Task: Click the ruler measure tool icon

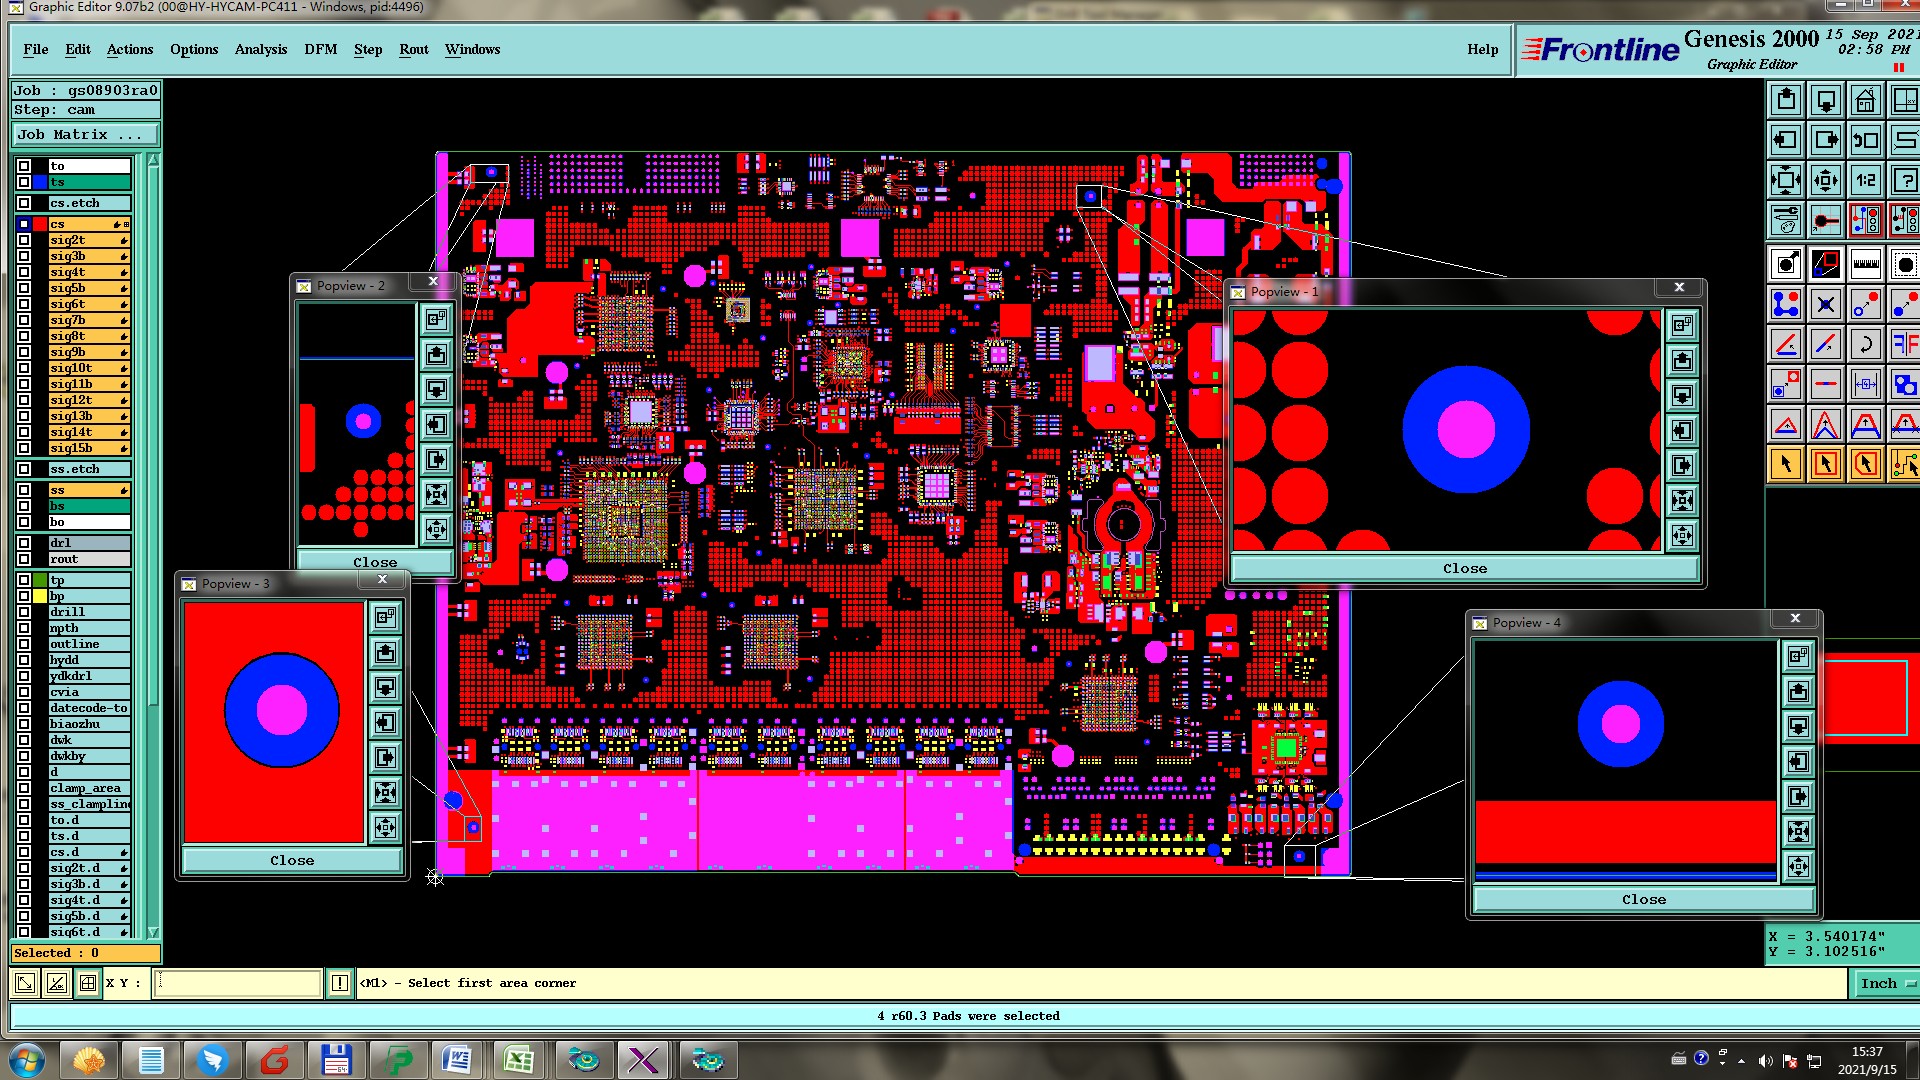Action: [1865, 265]
